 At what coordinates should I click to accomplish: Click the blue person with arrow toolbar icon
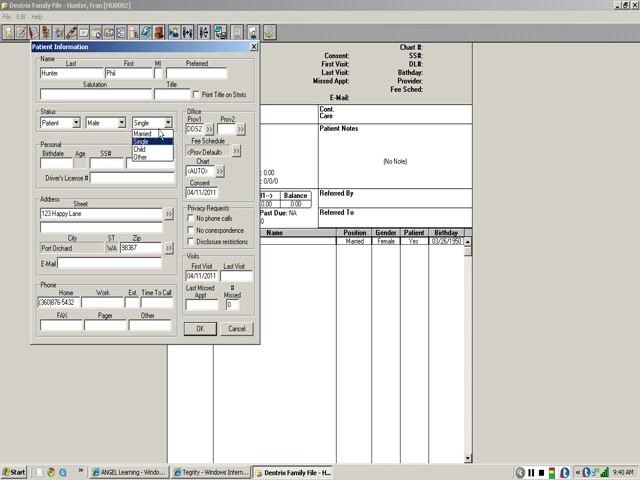[x=174, y=32]
